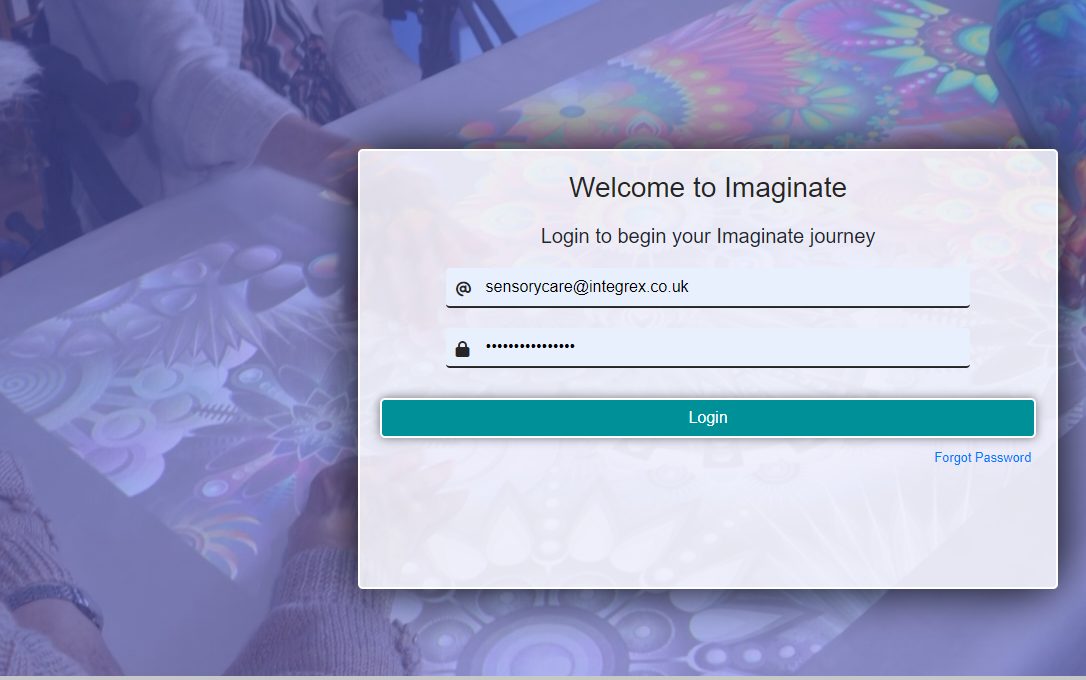The width and height of the screenshot is (1086, 680).
Task: Click the padlock password icon
Action: 463,348
